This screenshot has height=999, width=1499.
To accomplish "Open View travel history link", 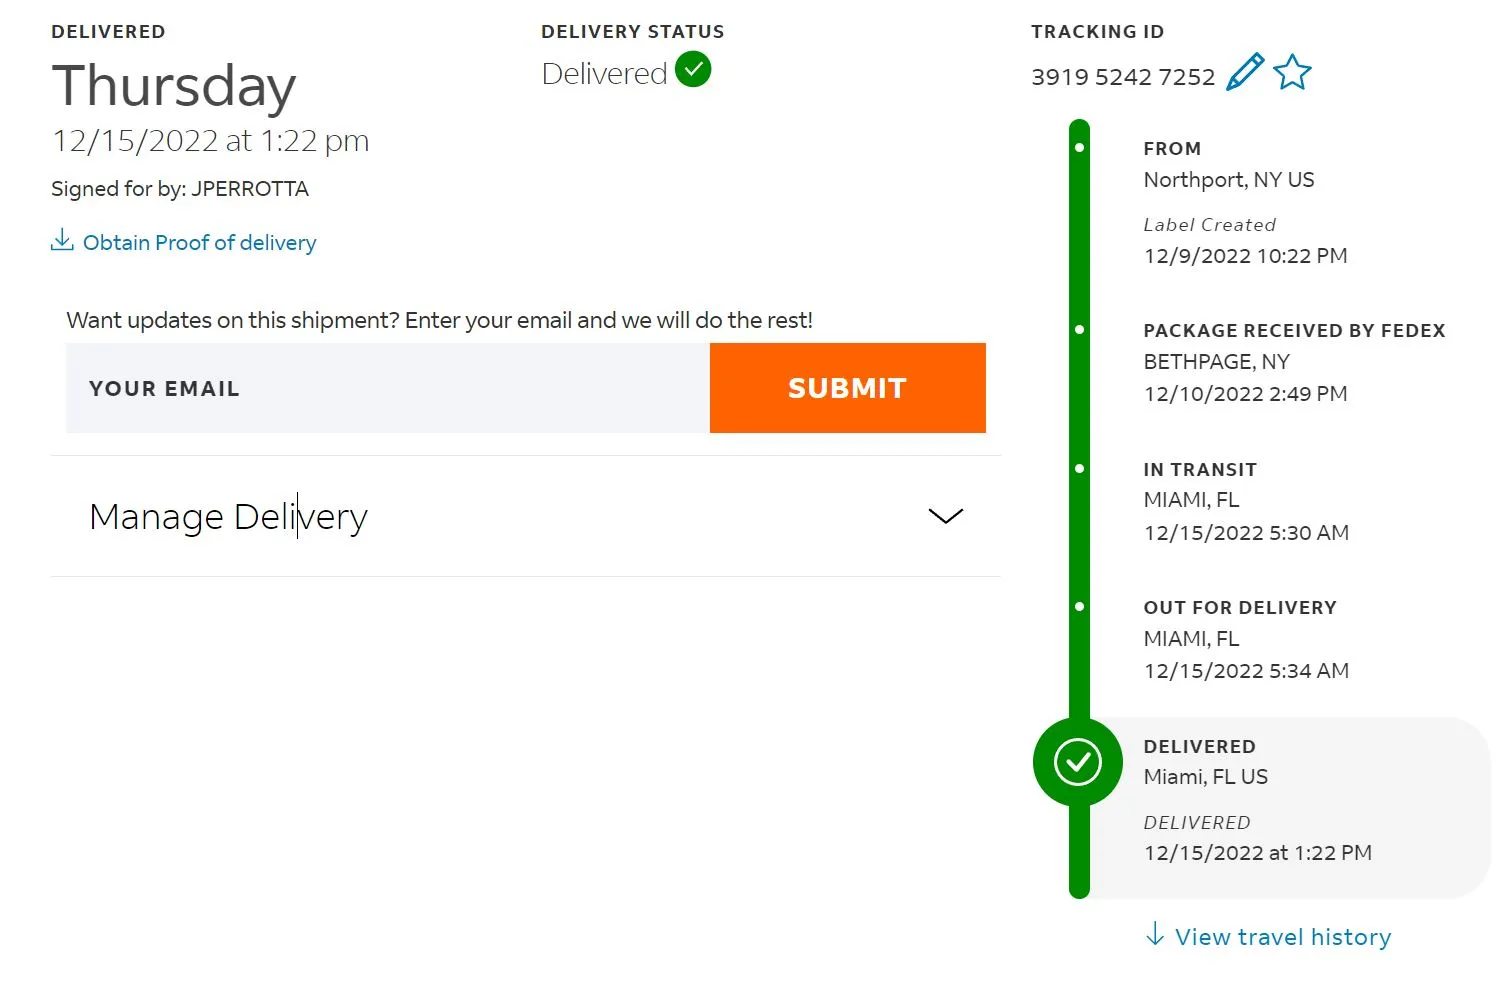I will (x=1283, y=937).
